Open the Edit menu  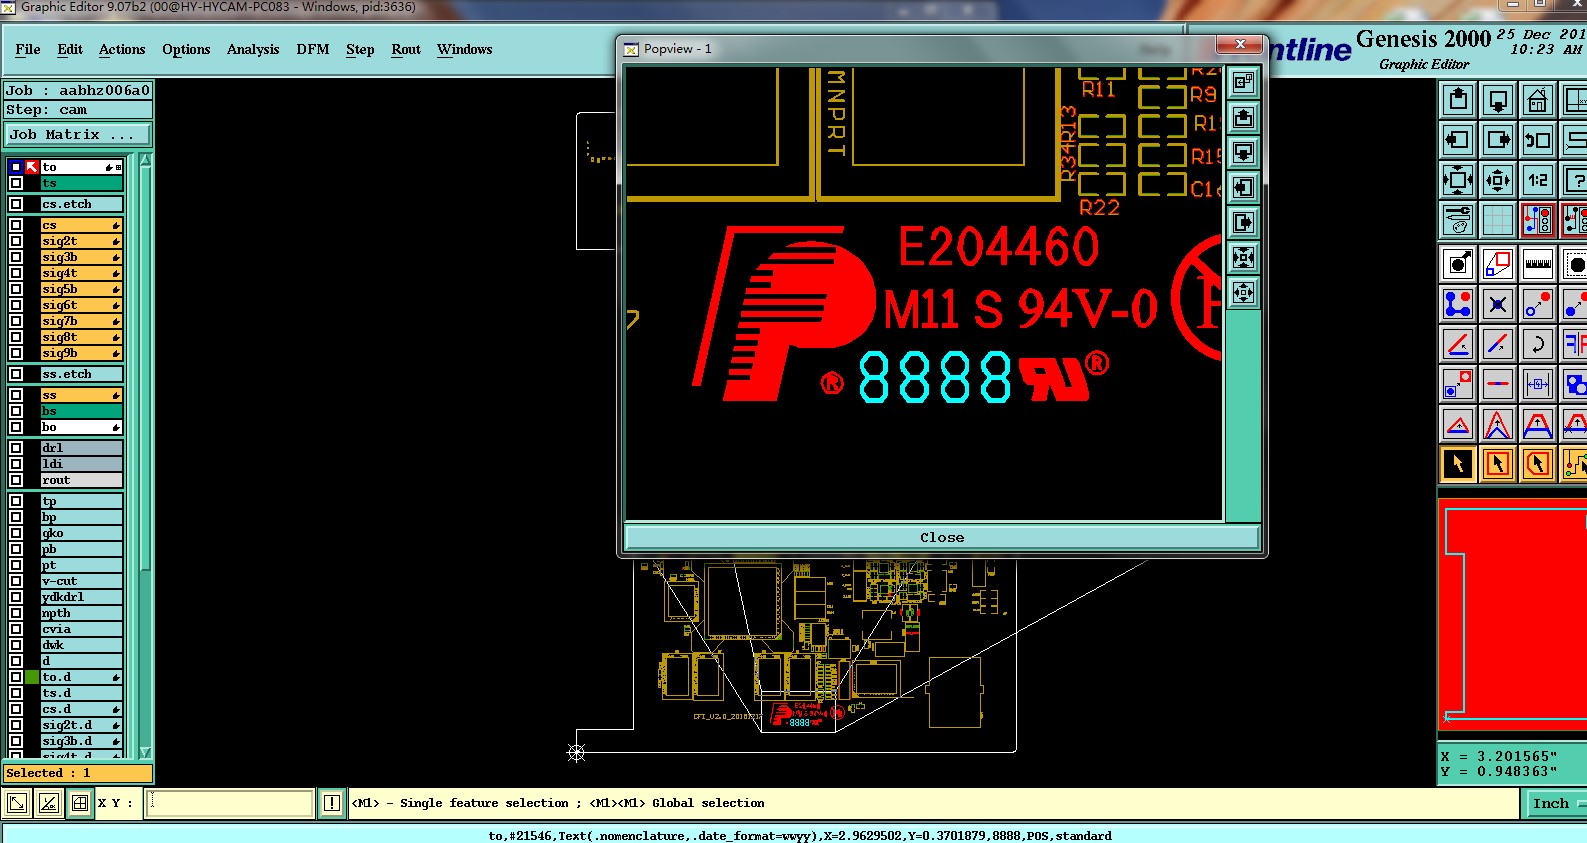pos(70,49)
